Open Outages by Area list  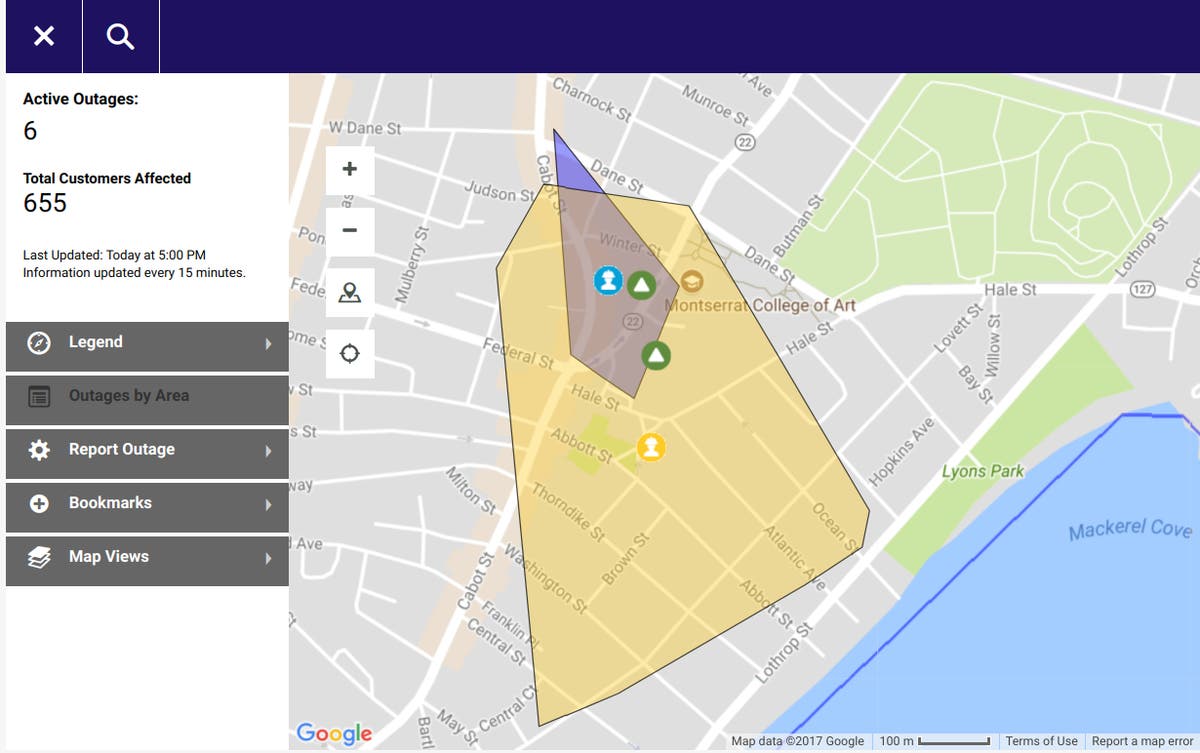point(147,397)
